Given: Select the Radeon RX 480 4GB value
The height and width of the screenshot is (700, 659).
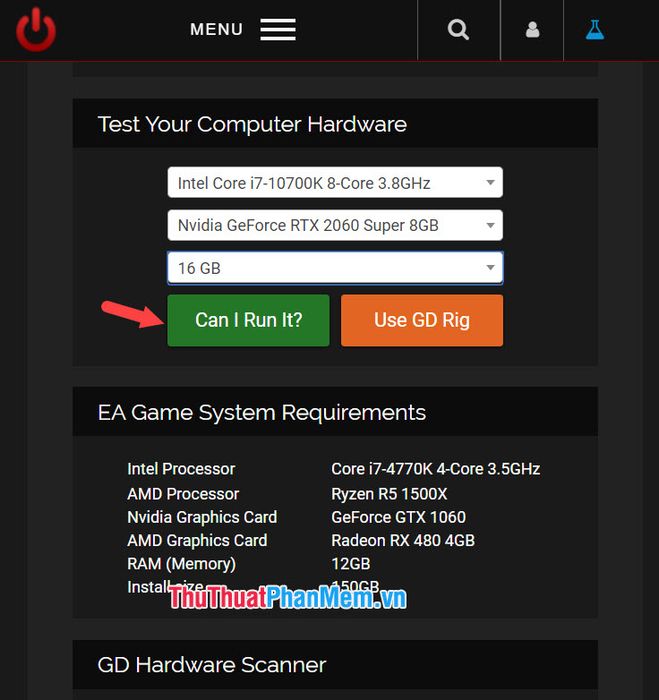Looking at the screenshot, I should (x=403, y=541).
